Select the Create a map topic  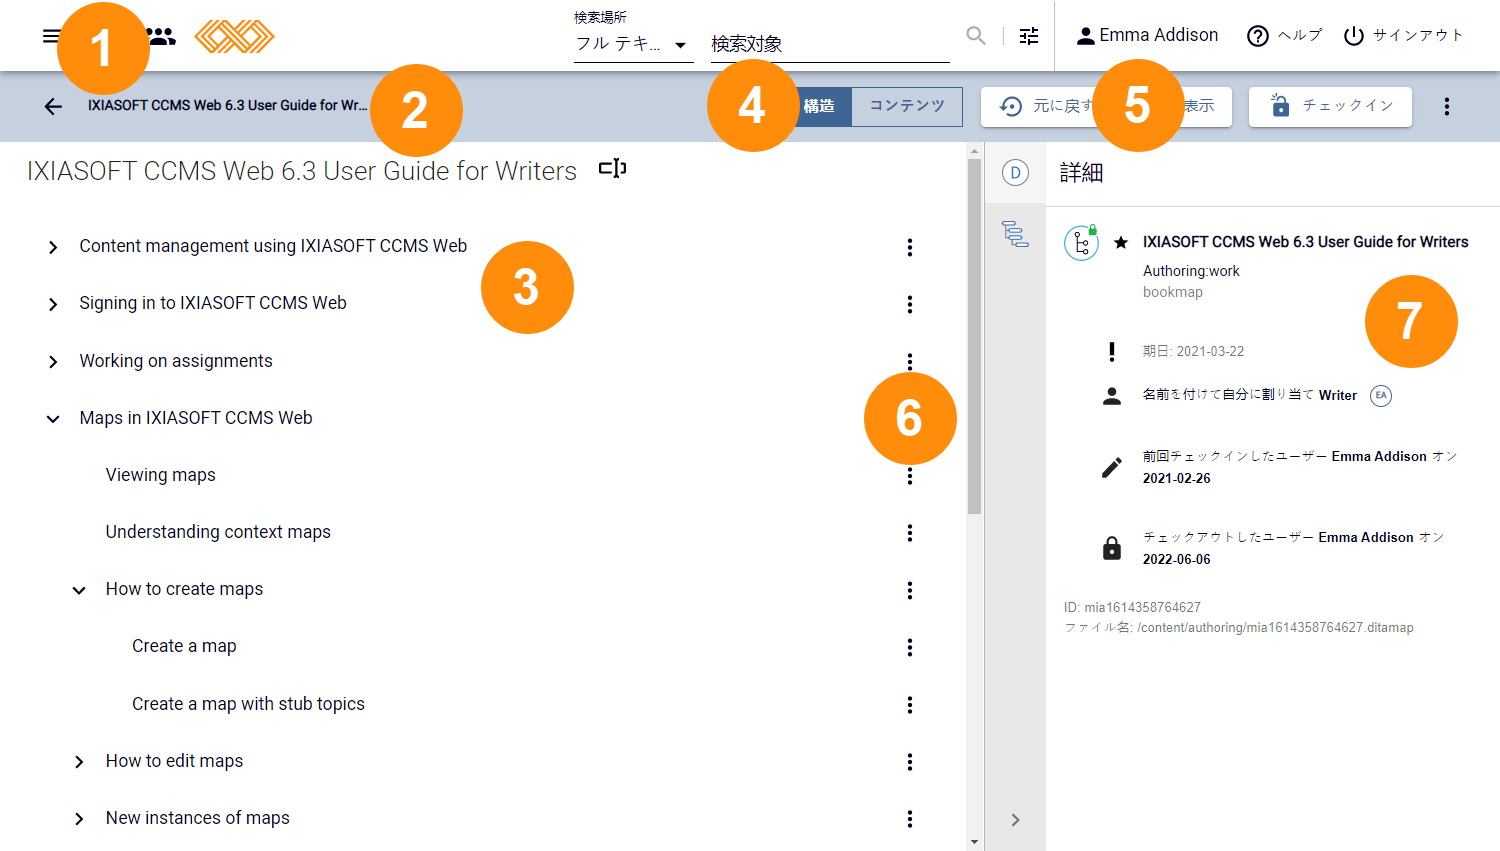[184, 646]
